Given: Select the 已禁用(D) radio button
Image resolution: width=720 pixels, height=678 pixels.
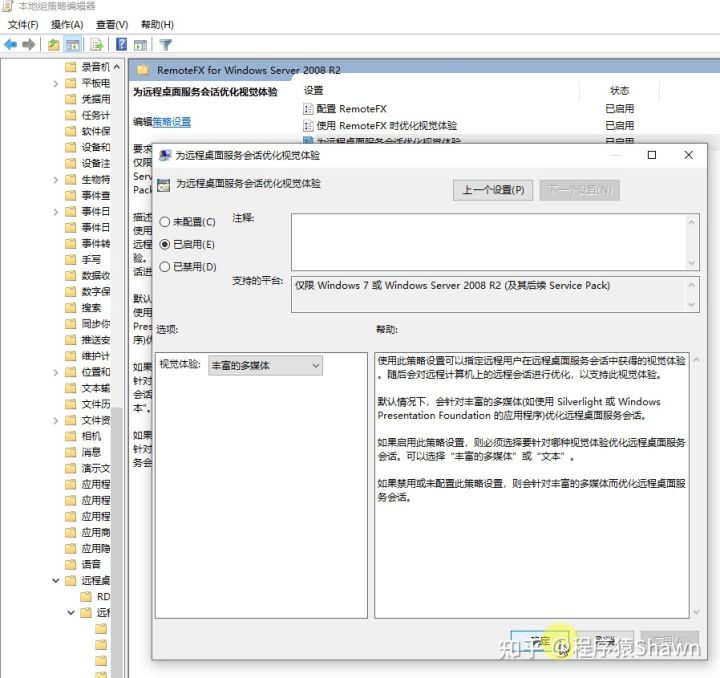Looking at the screenshot, I should (x=165, y=267).
